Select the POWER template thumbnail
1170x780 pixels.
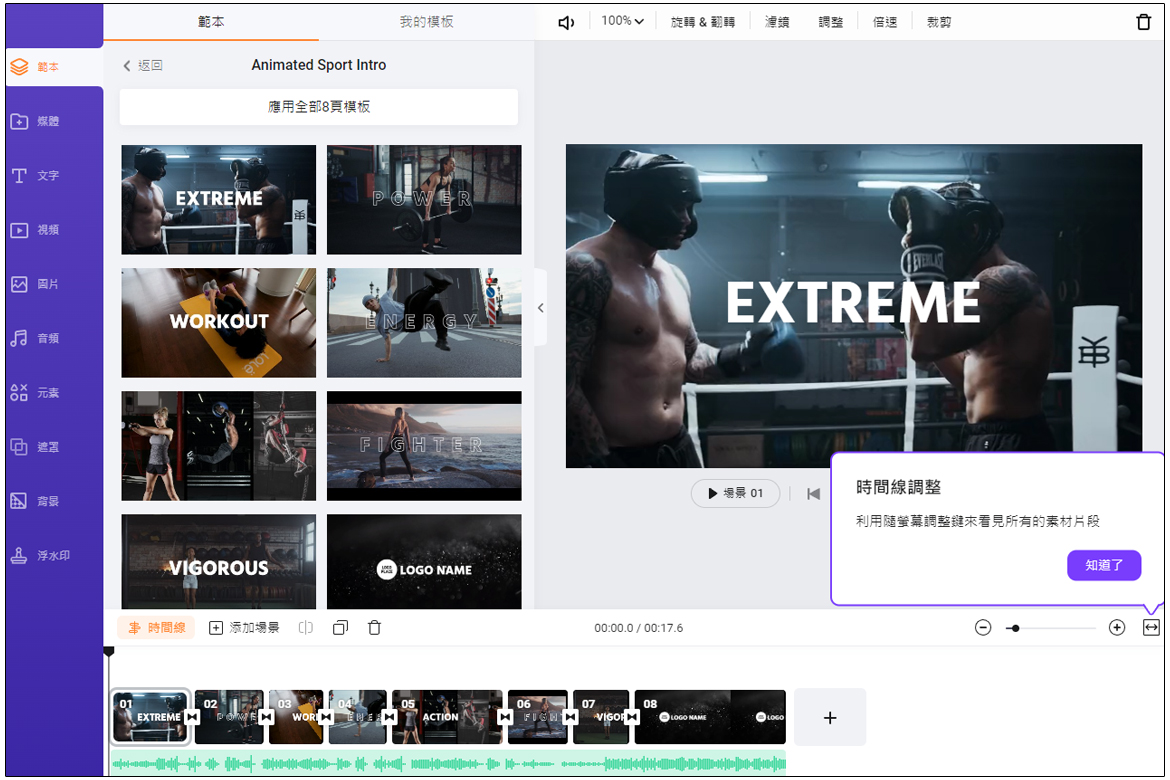pos(424,199)
